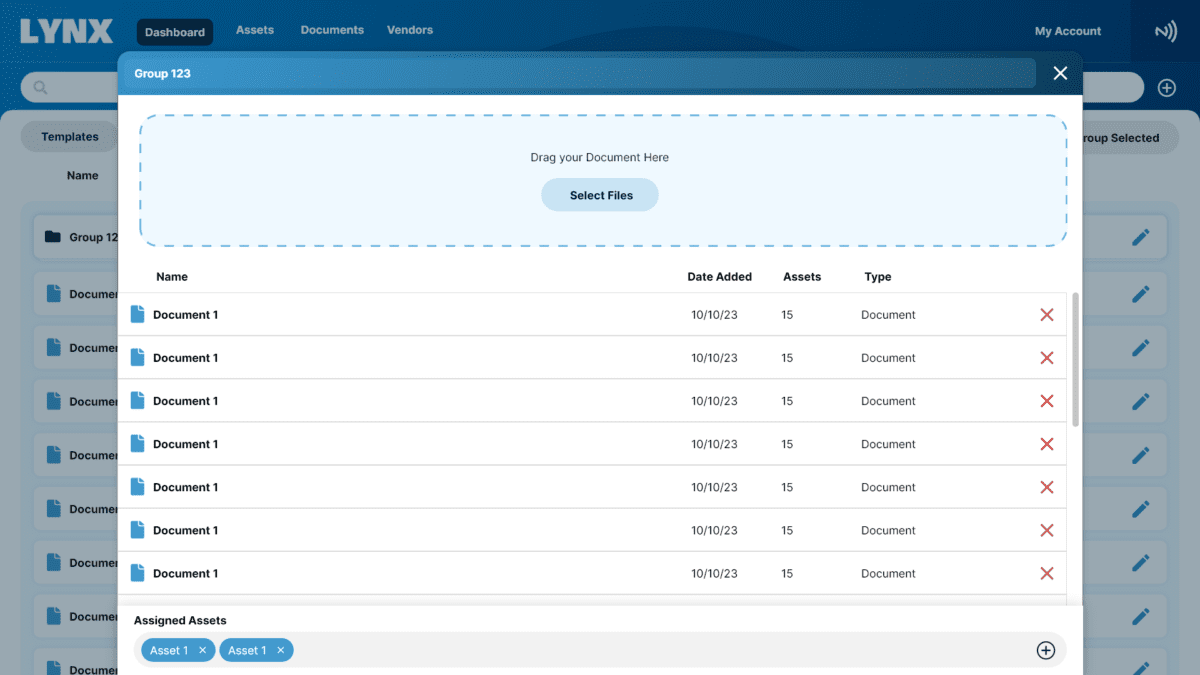The height and width of the screenshot is (675, 1200).
Task: Edit Group 123 with pencil icon
Action: tap(1140, 237)
